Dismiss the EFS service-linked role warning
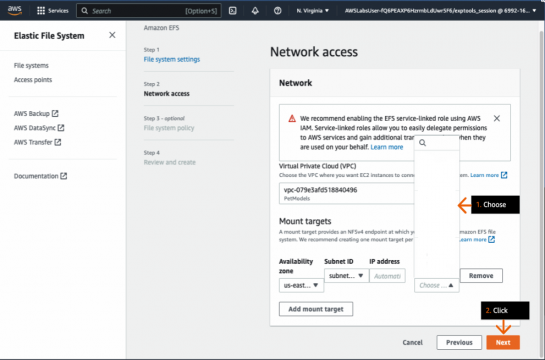Screen dimensions: 545x360 (497, 118)
